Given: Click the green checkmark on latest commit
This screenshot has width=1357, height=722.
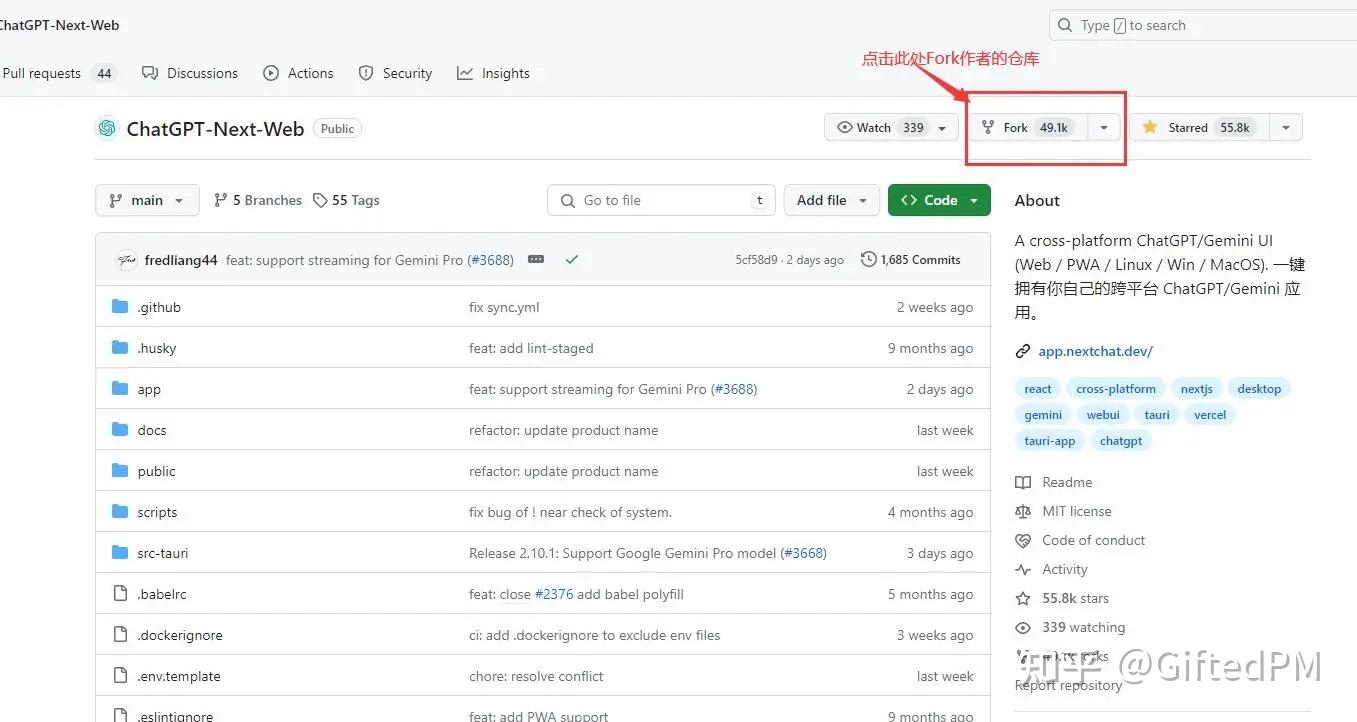Looking at the screenshot, I should click(x=572, y=258).
